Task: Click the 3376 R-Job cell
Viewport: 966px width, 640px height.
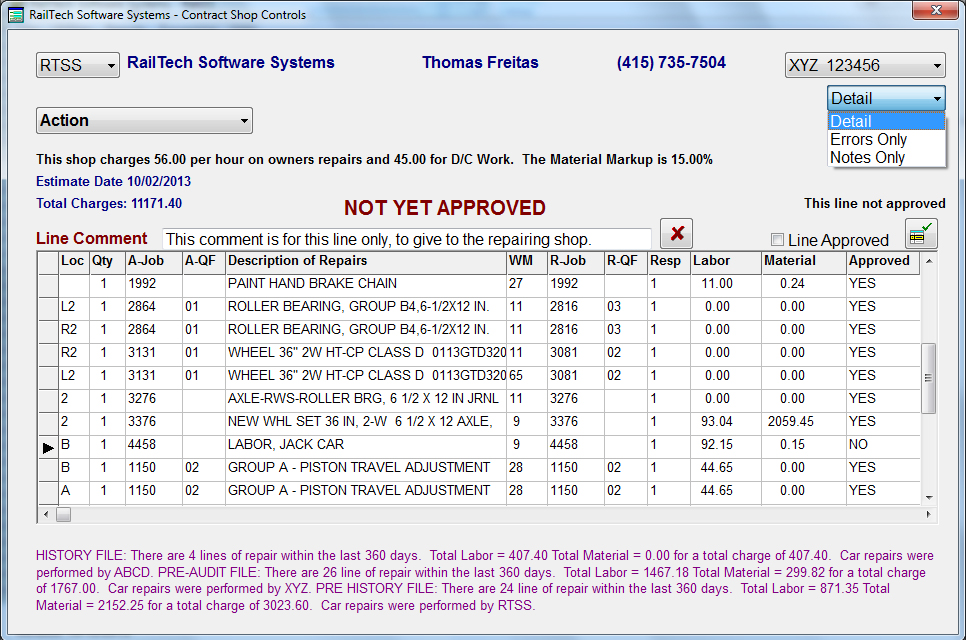Action: point(576,422)
